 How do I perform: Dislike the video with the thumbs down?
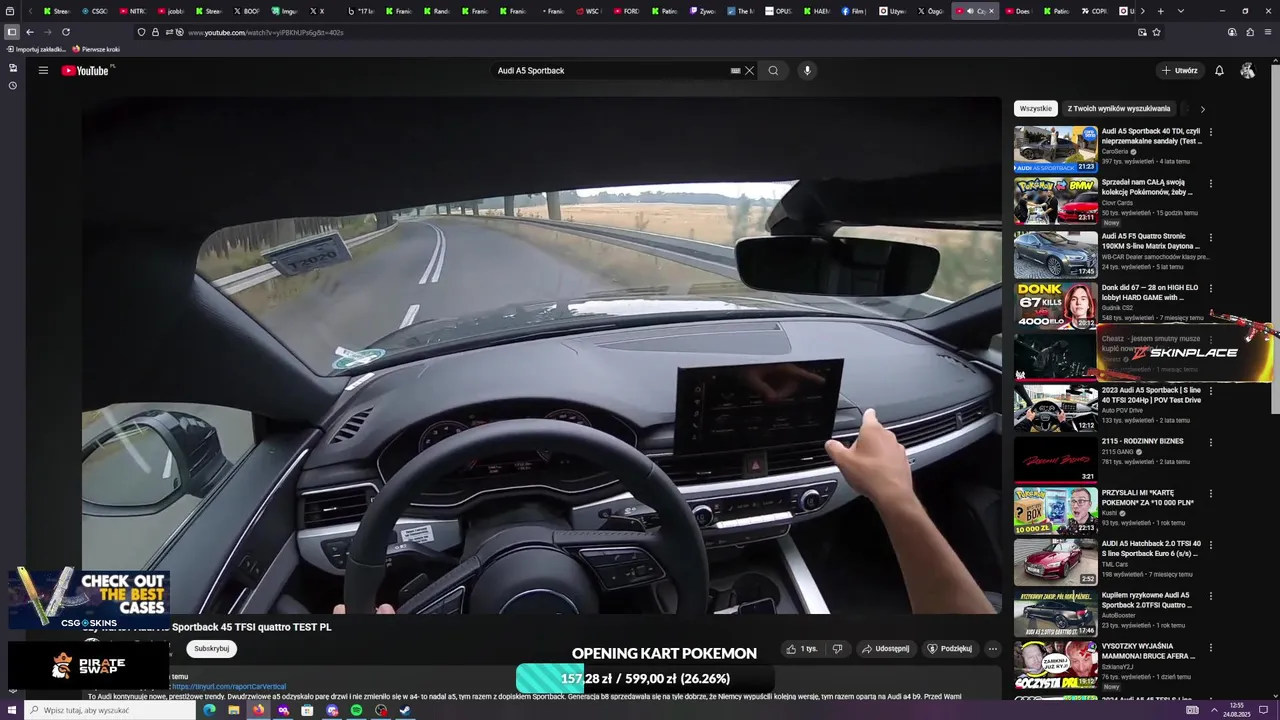point(837,649)
